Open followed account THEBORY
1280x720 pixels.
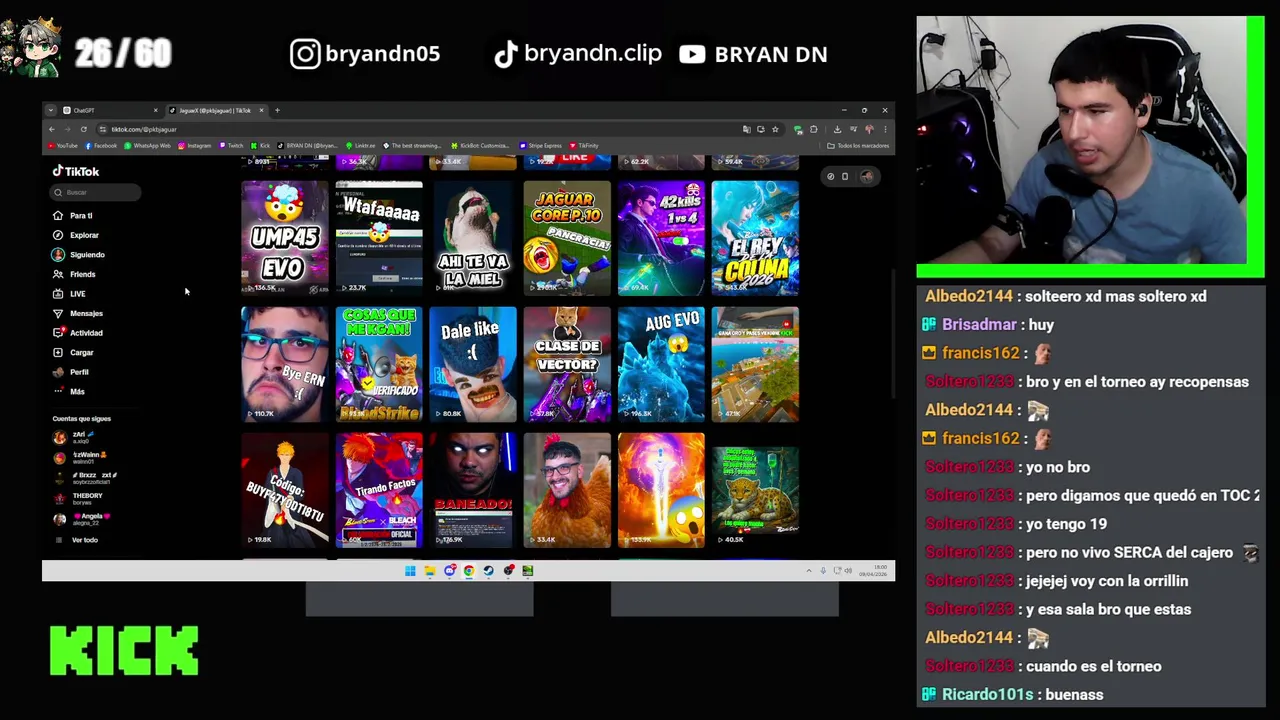pos(78,498)
